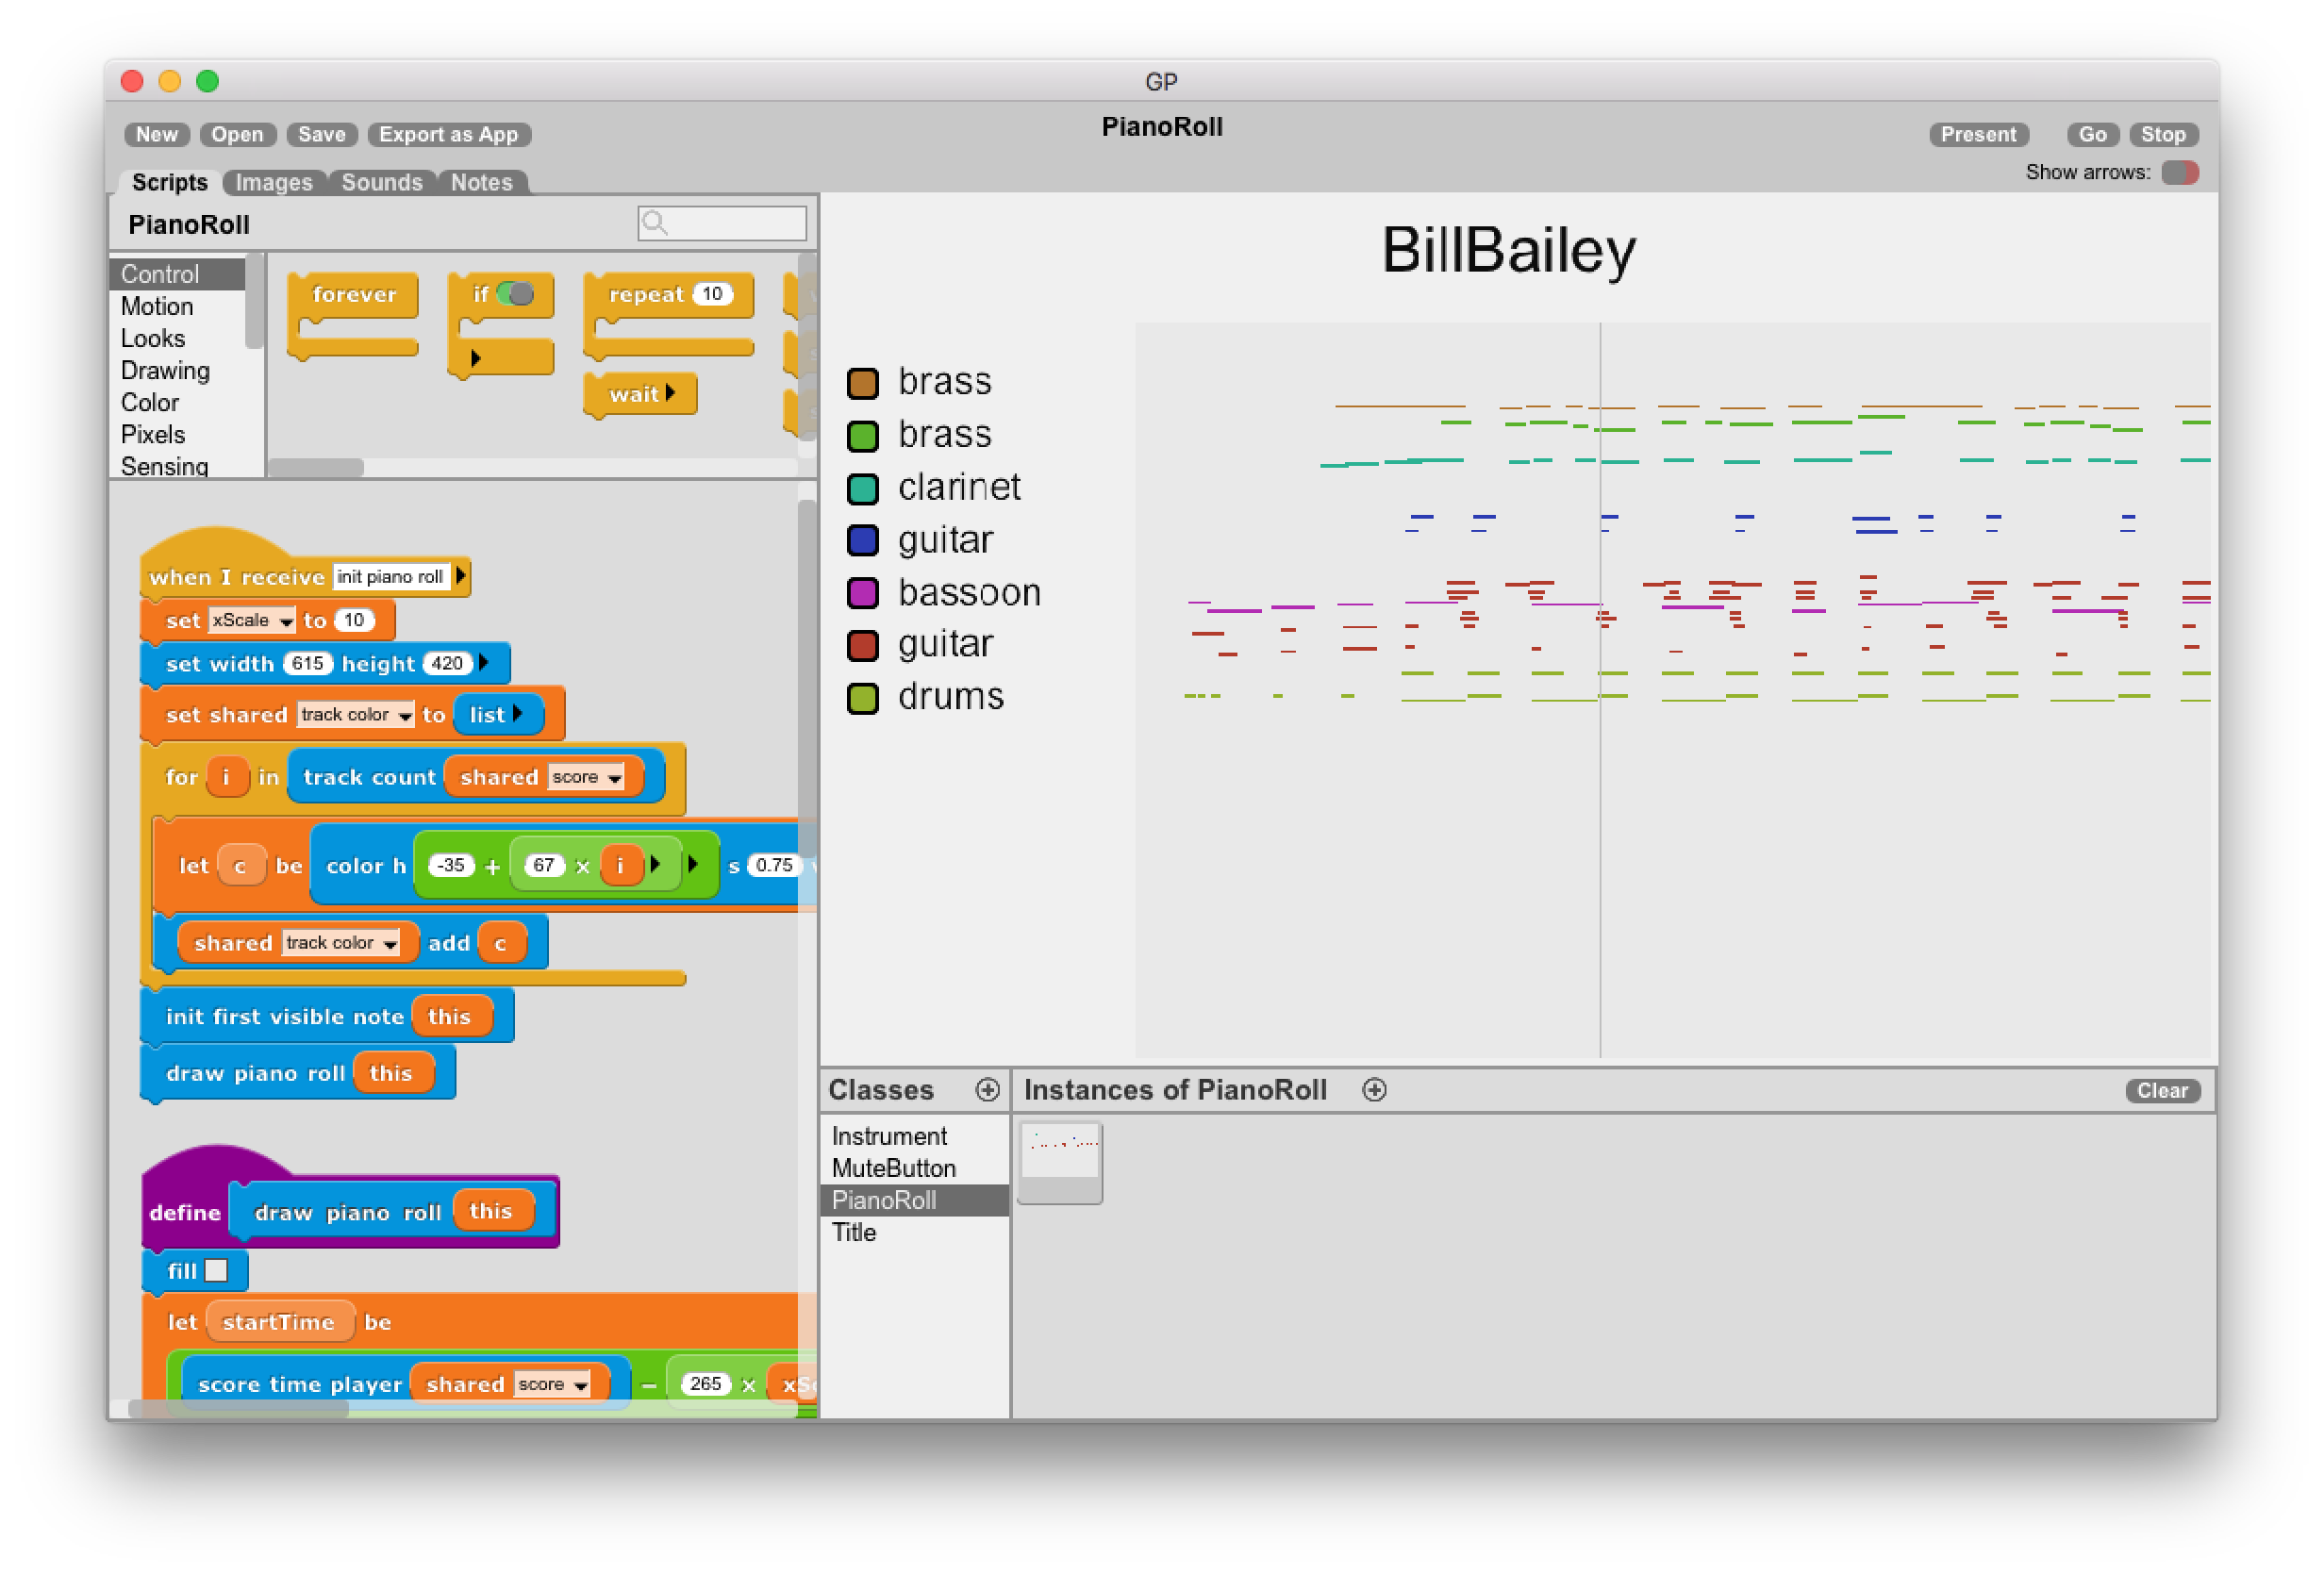
Task: Expand the wait block arrow
Action: coord(671,393)
